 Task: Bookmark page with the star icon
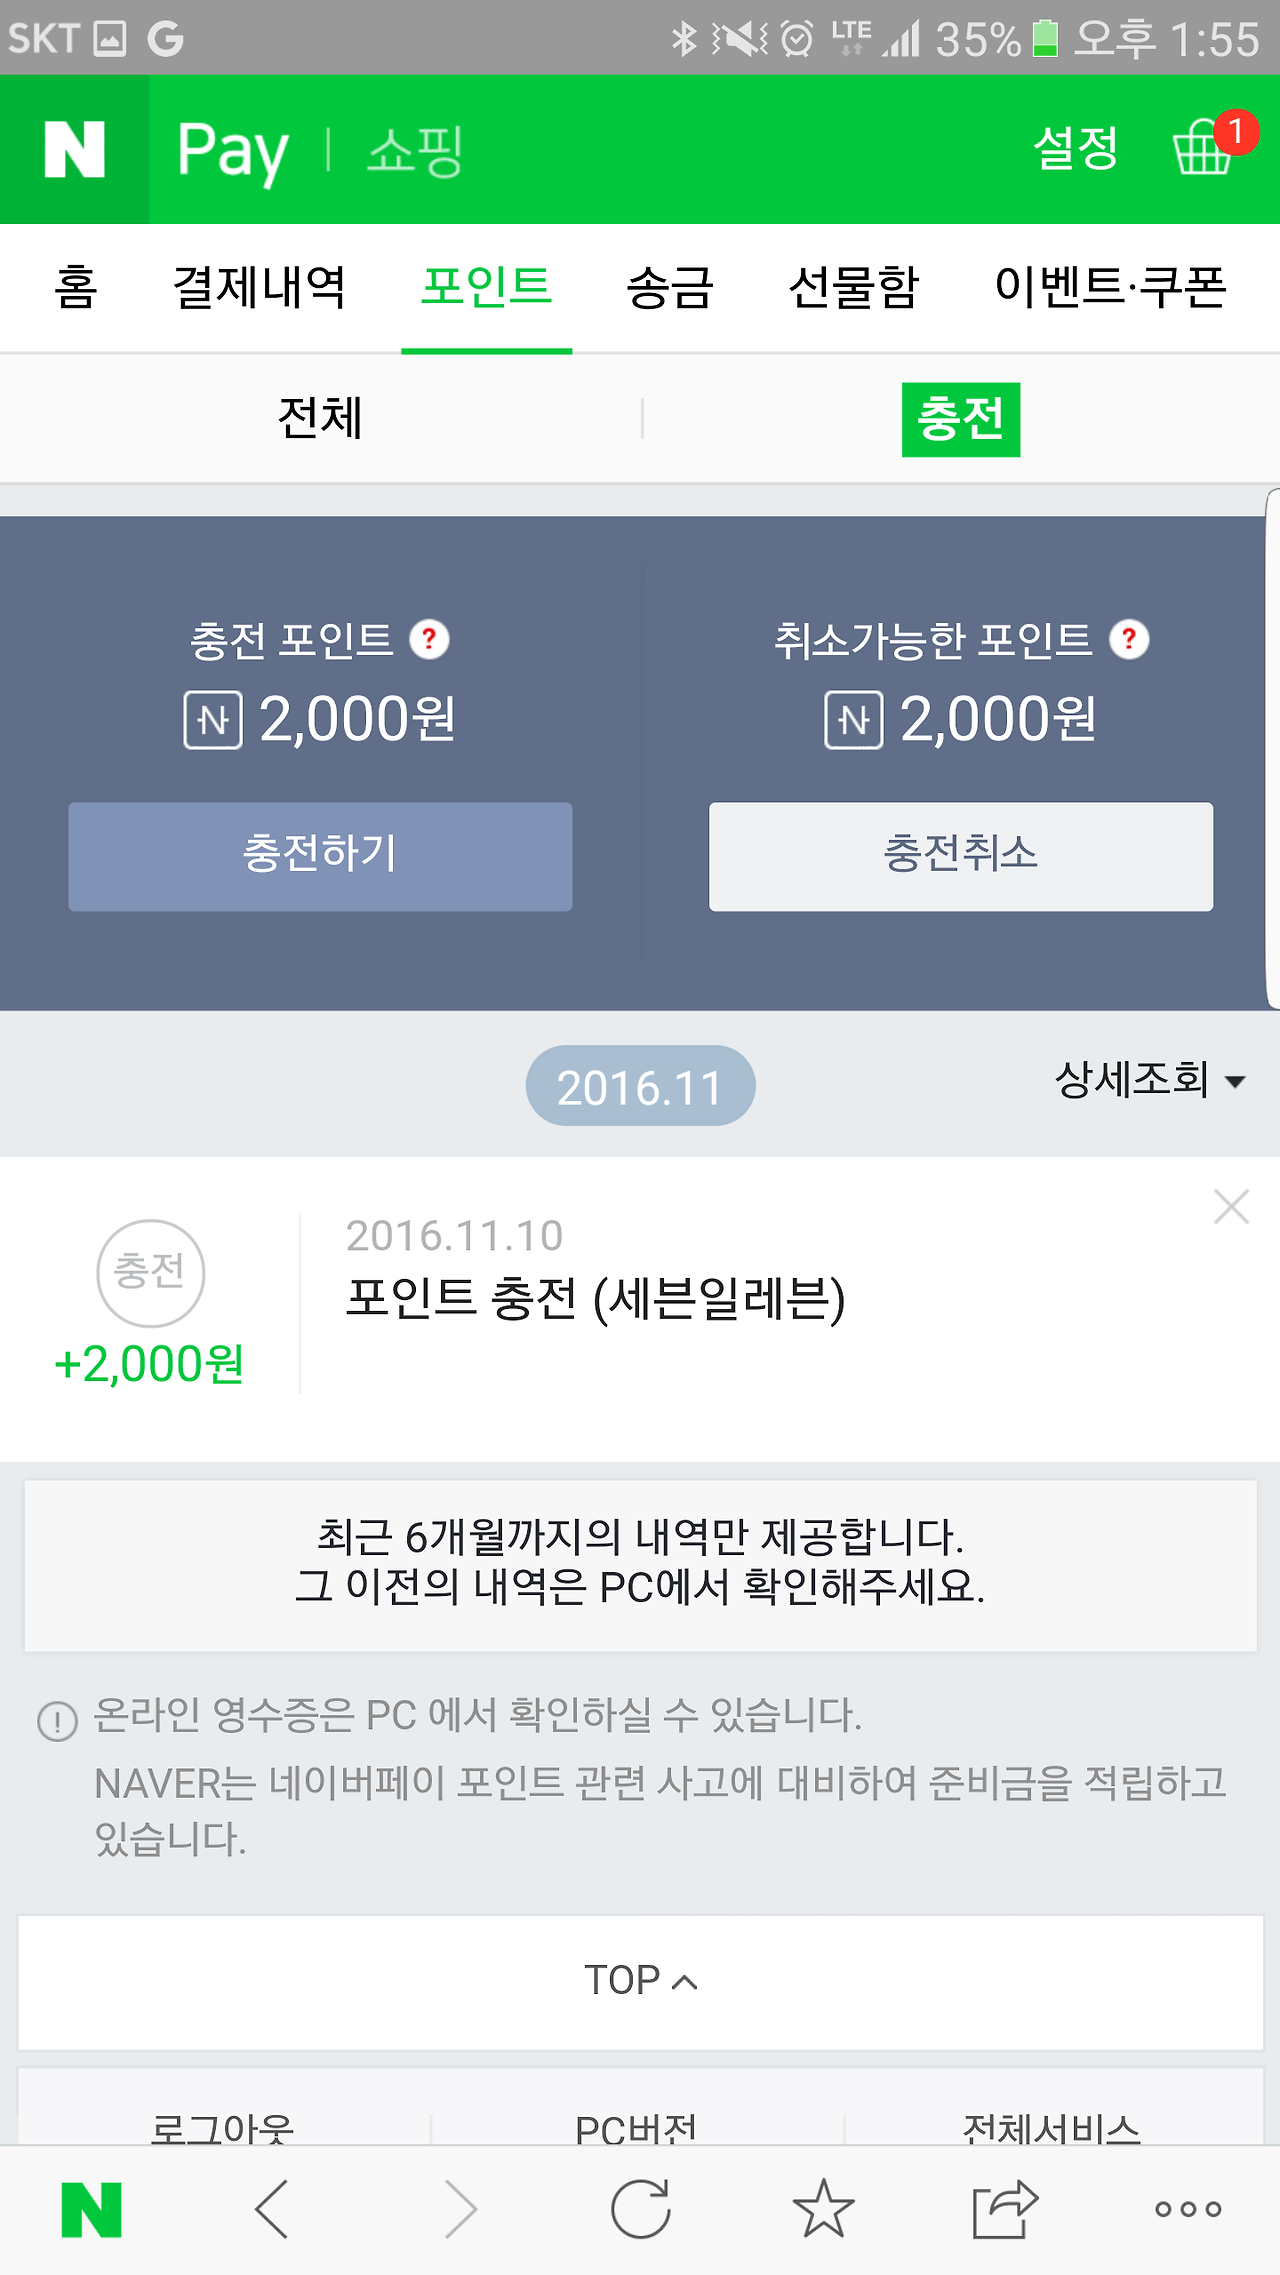[x=823, y=2209]
